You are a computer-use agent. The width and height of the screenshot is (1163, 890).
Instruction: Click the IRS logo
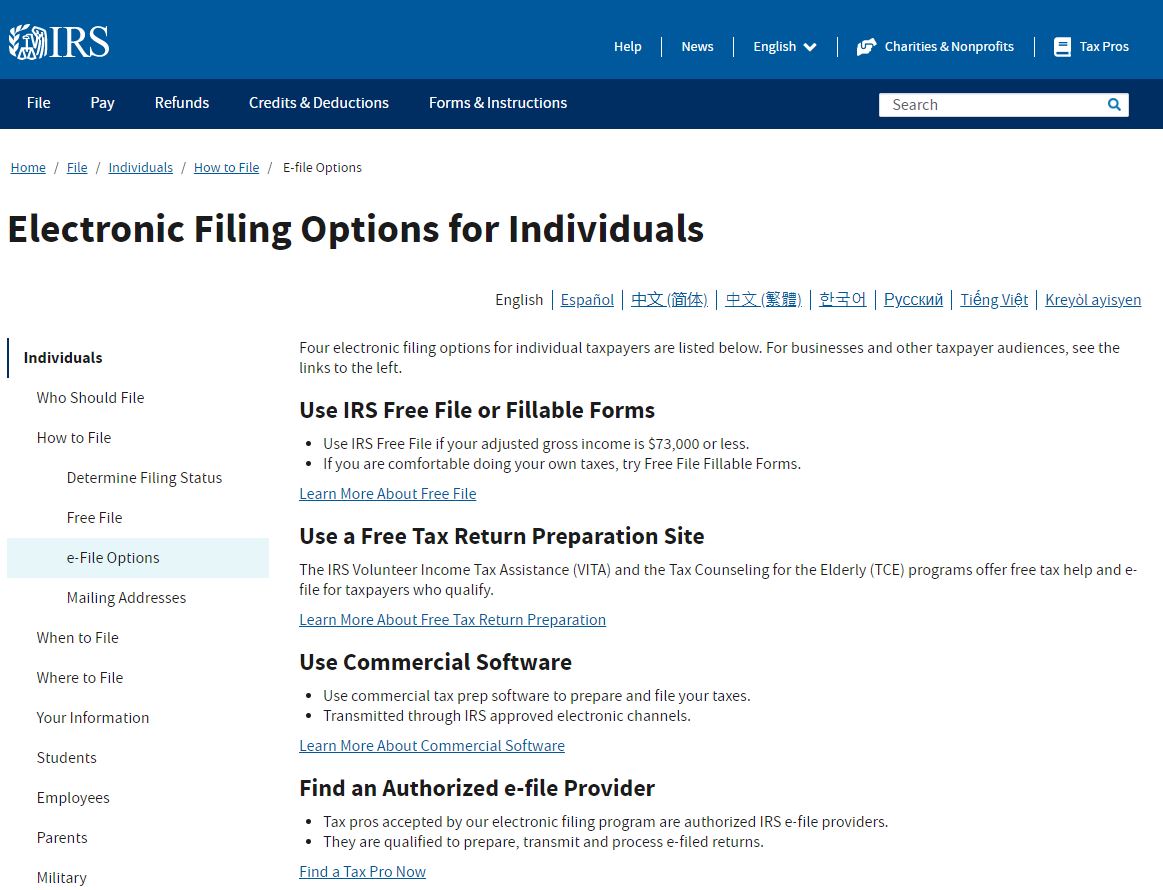[x=59, y=42]
